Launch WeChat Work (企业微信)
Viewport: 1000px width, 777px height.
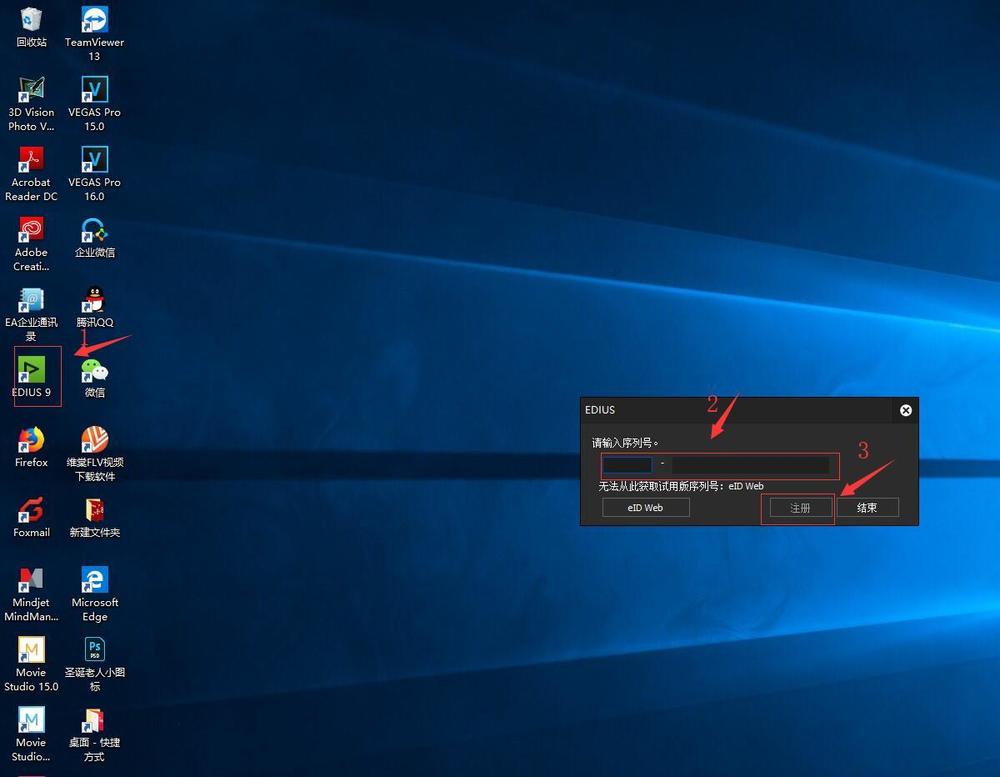coord(94,230)
